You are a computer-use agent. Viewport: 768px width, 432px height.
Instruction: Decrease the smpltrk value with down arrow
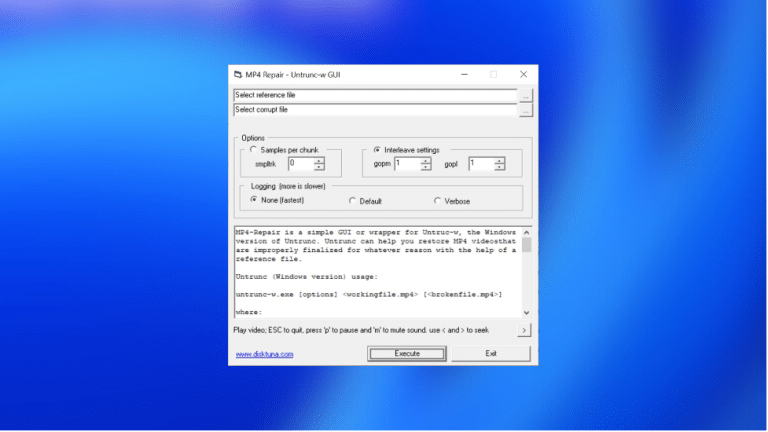319,167
